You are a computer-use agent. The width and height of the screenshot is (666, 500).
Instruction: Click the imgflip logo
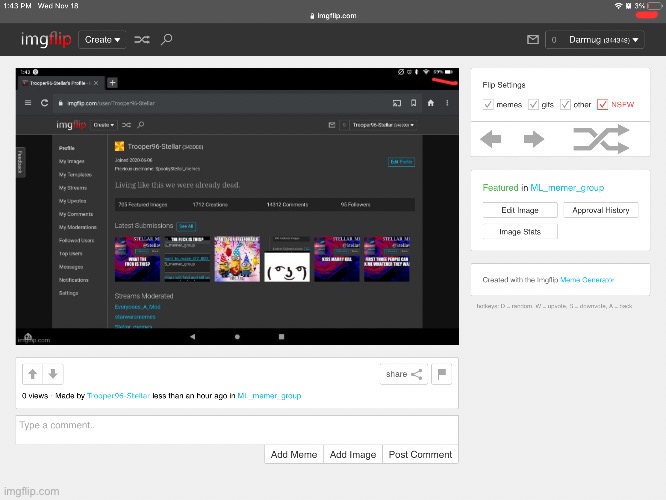(x=46, y=40)
